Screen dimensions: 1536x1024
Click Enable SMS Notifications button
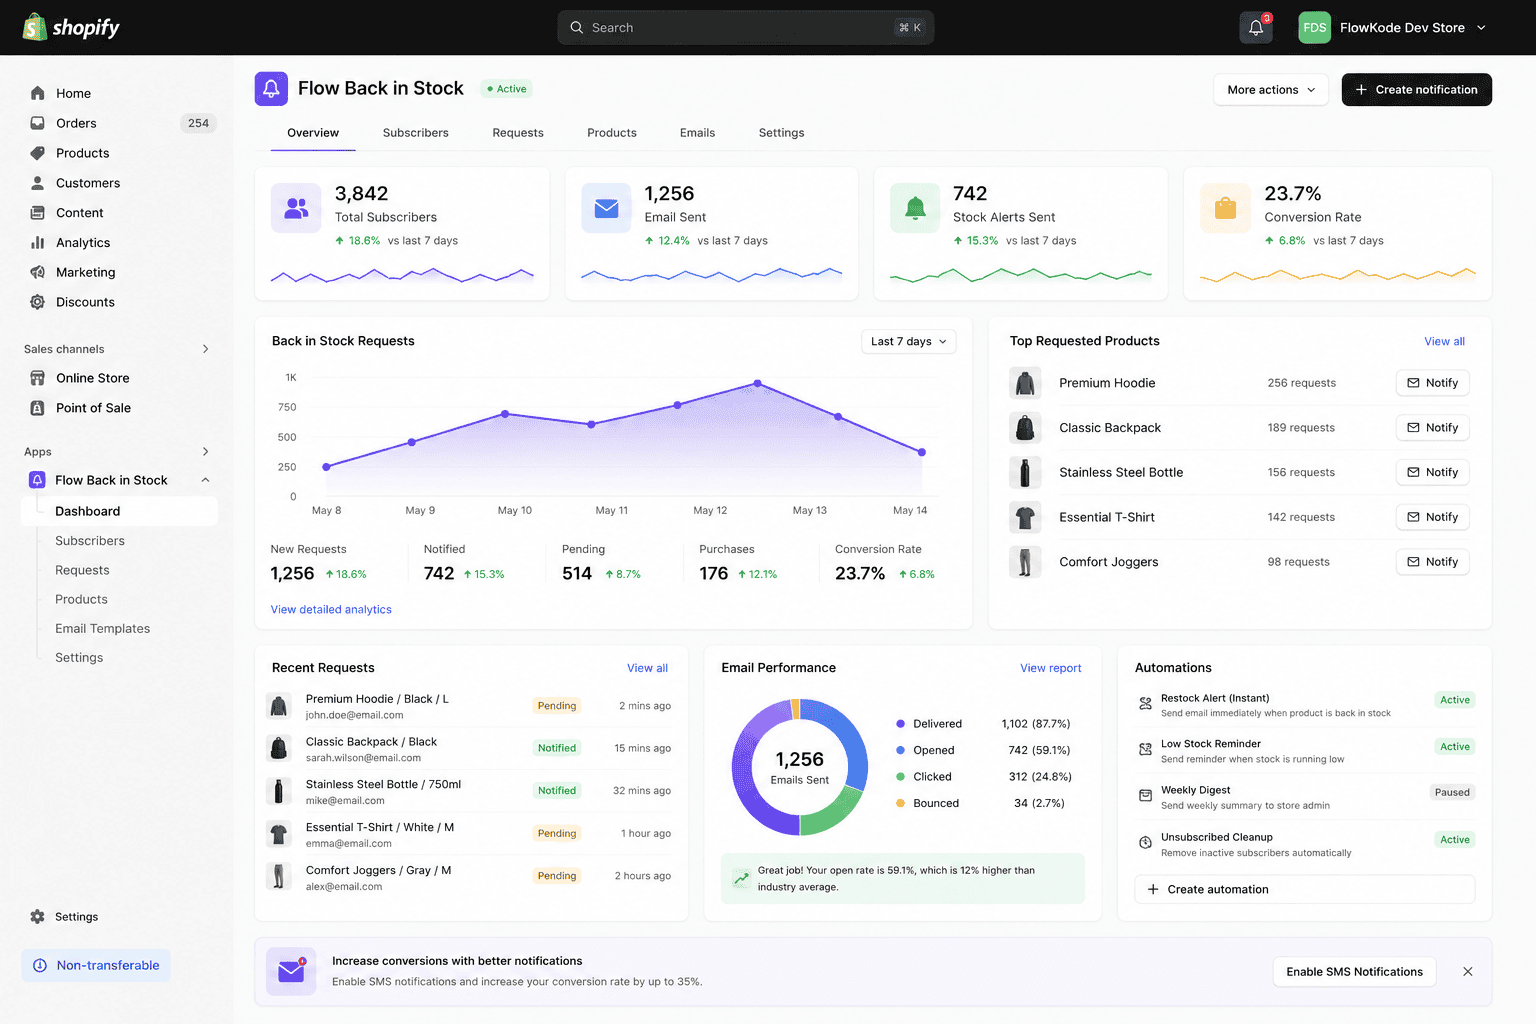click(1355, 972)
